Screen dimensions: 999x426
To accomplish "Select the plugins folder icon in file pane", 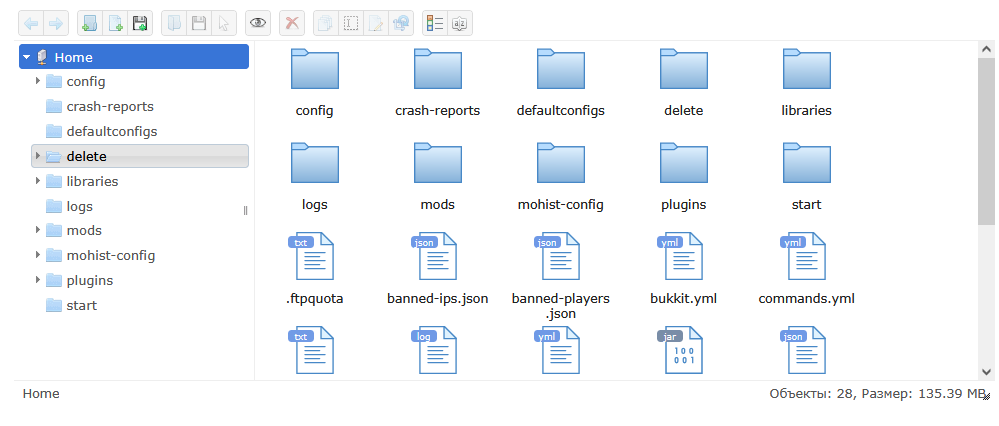I will tap(684, 163).
